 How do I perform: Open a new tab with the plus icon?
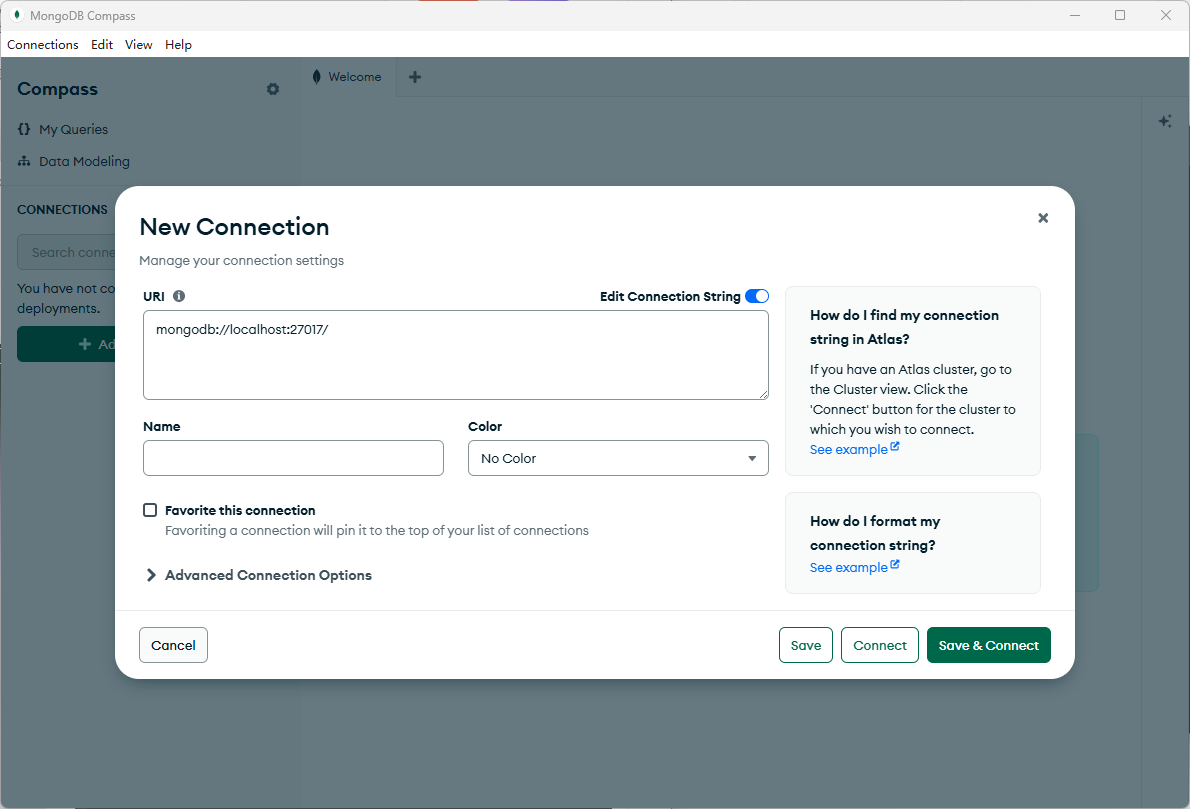tap(414, 76)
